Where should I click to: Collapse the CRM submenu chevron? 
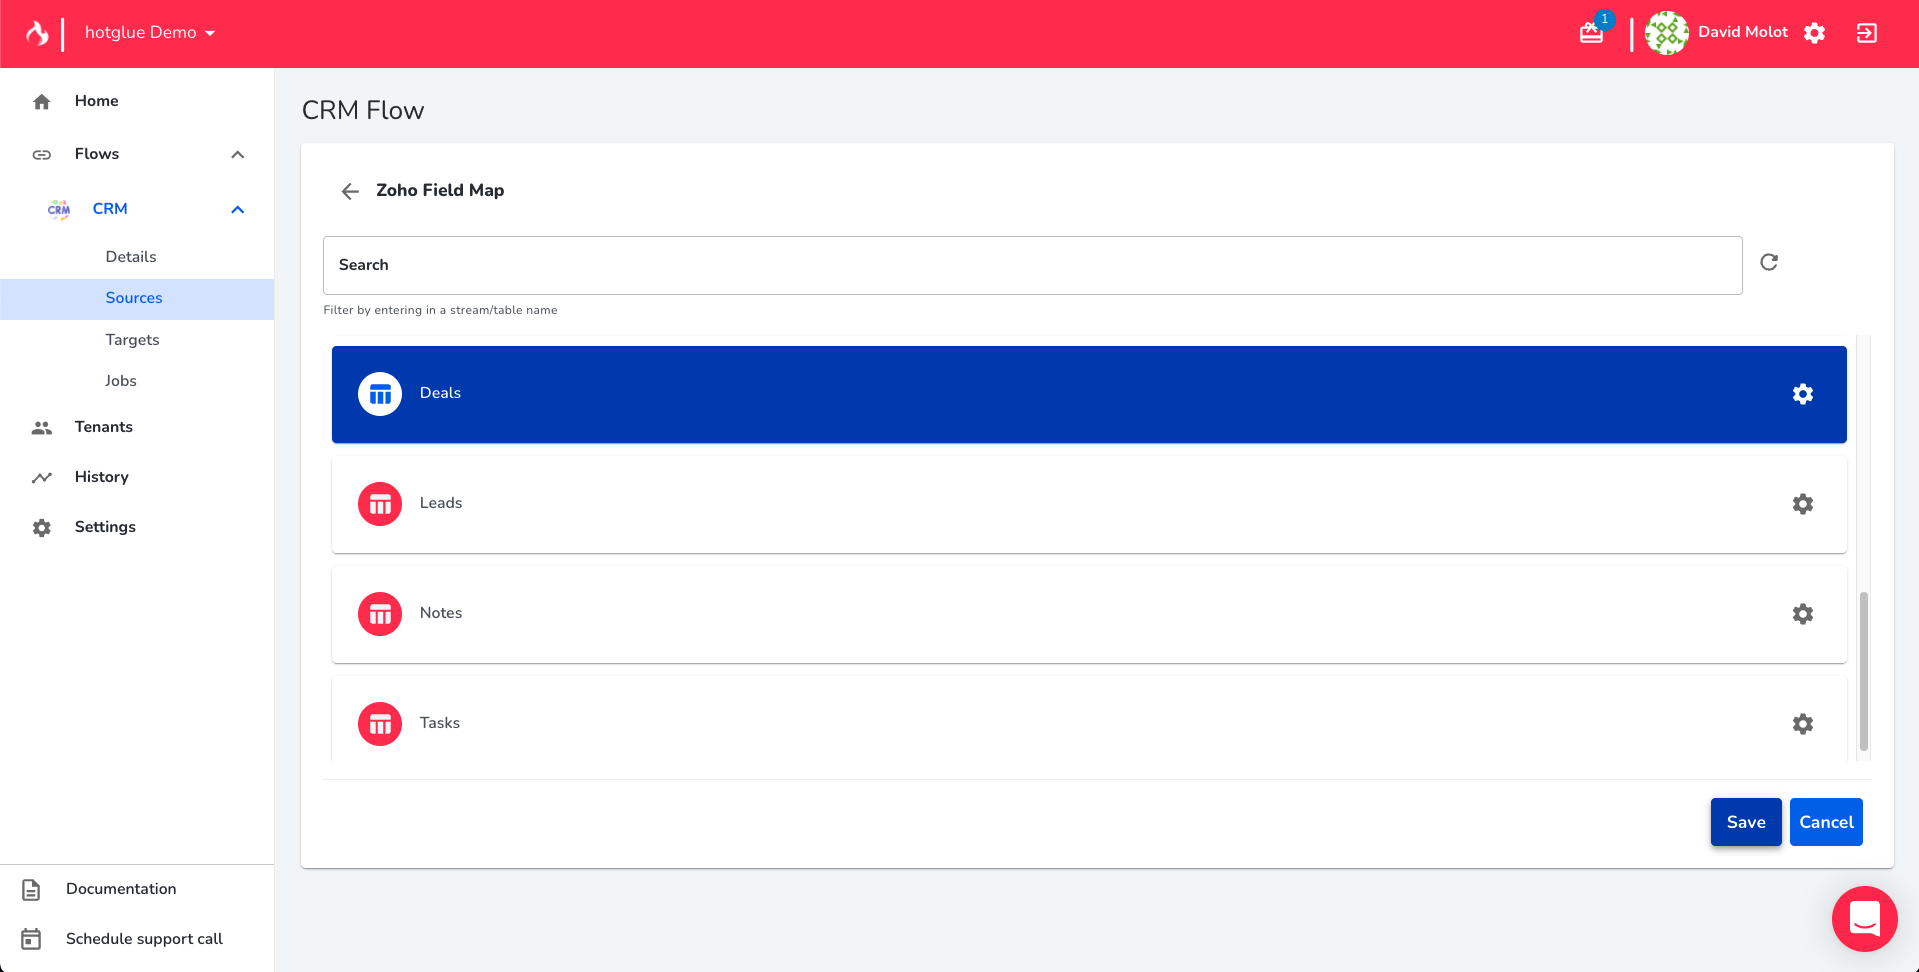(237, 209)
